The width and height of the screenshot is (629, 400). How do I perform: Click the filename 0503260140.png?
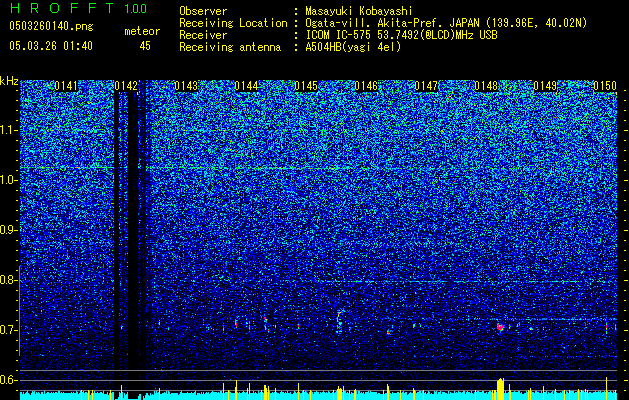coord(51,27)
